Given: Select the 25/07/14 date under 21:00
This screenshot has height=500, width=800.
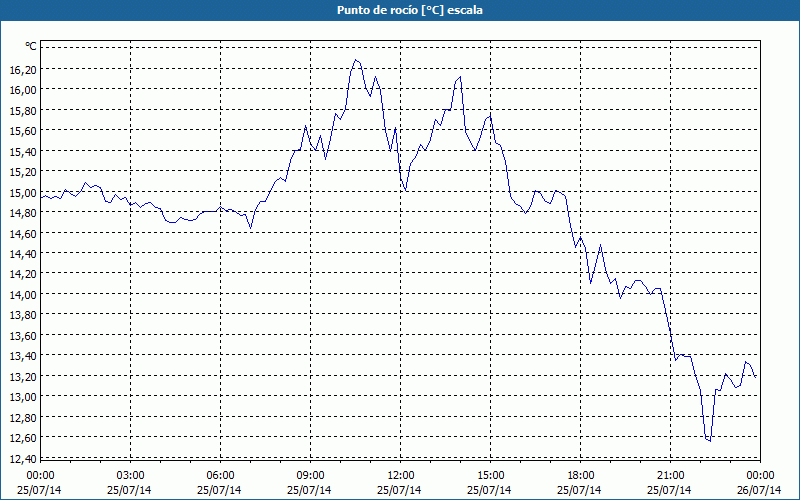Looking at the screenshot, I should click(669, 490).
